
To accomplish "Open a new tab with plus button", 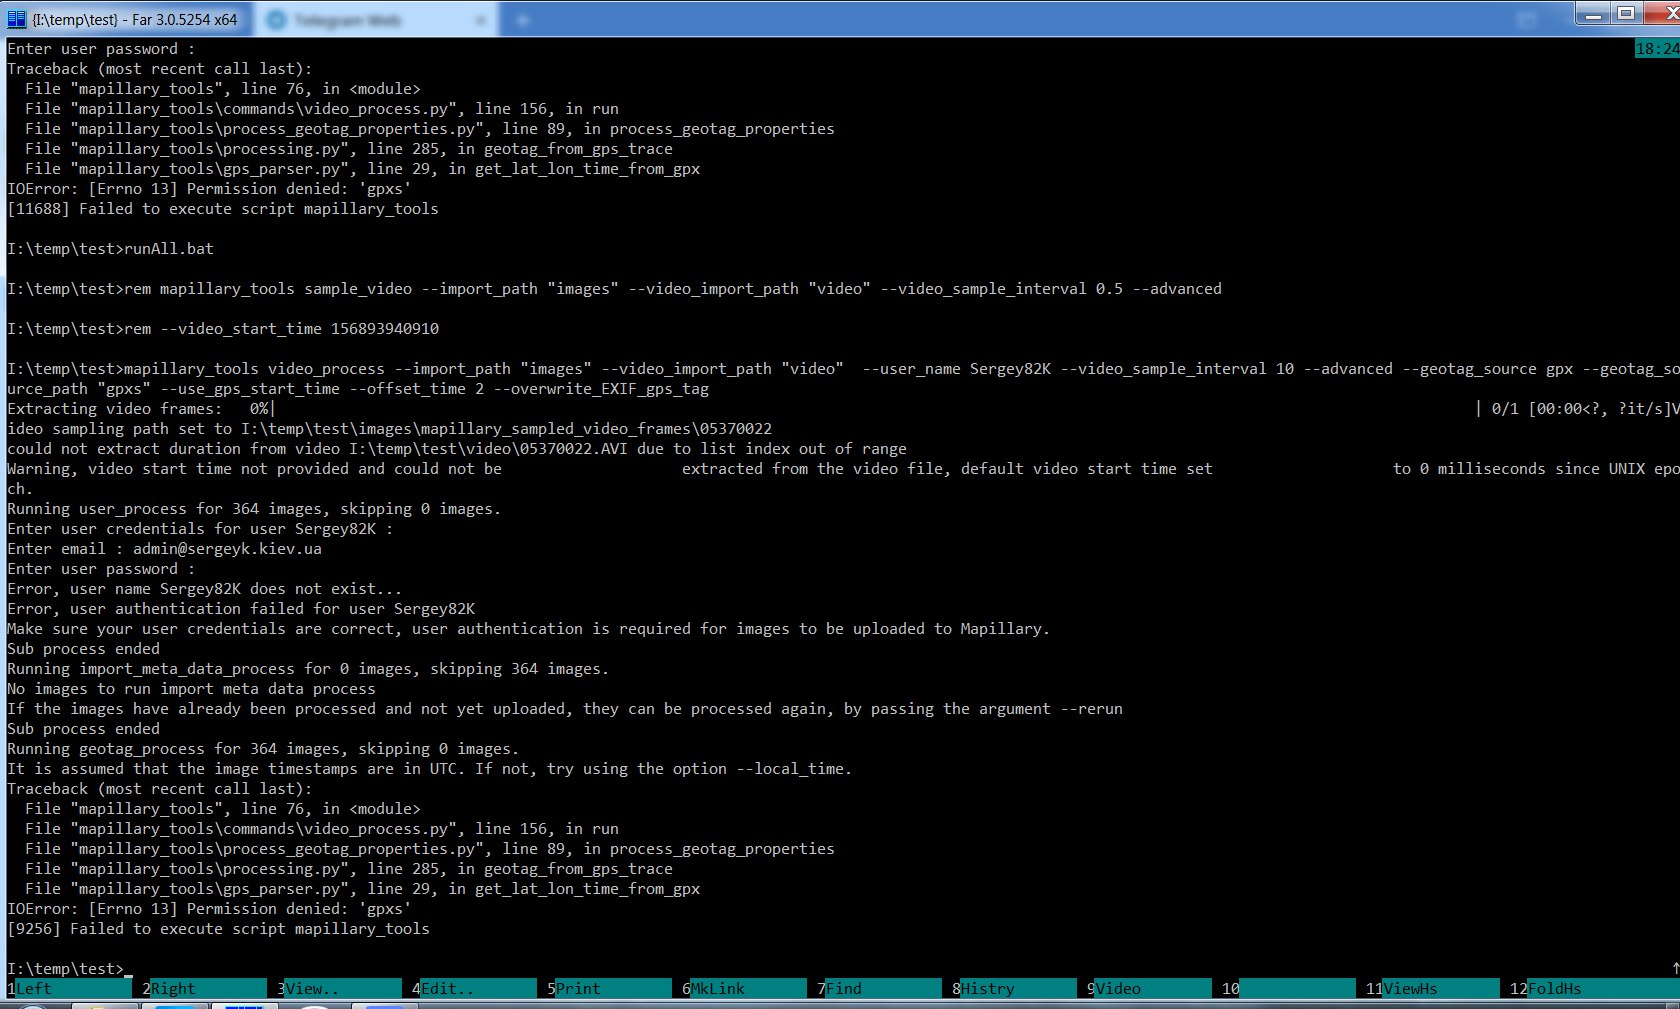I will coord(523,20).
